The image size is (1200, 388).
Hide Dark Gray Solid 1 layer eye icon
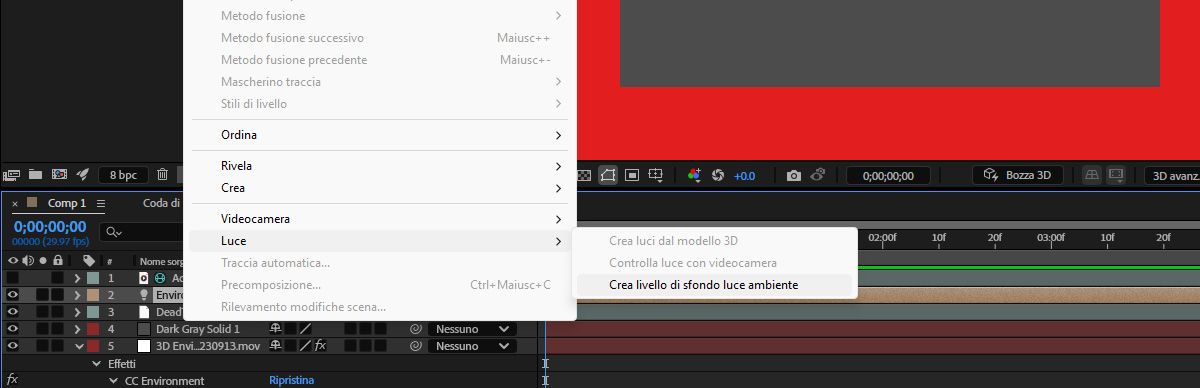coord(12,329)
